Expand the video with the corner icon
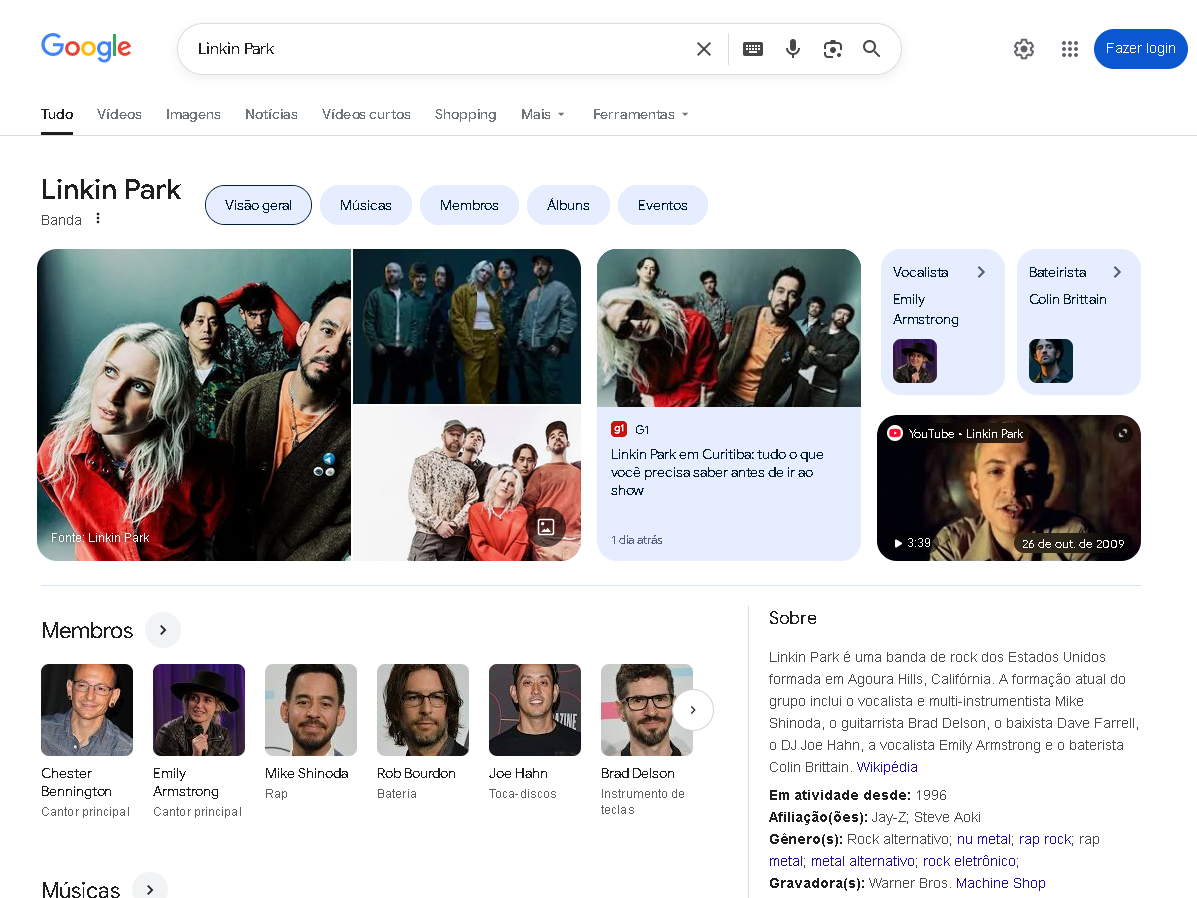 tap(1122, 433)
